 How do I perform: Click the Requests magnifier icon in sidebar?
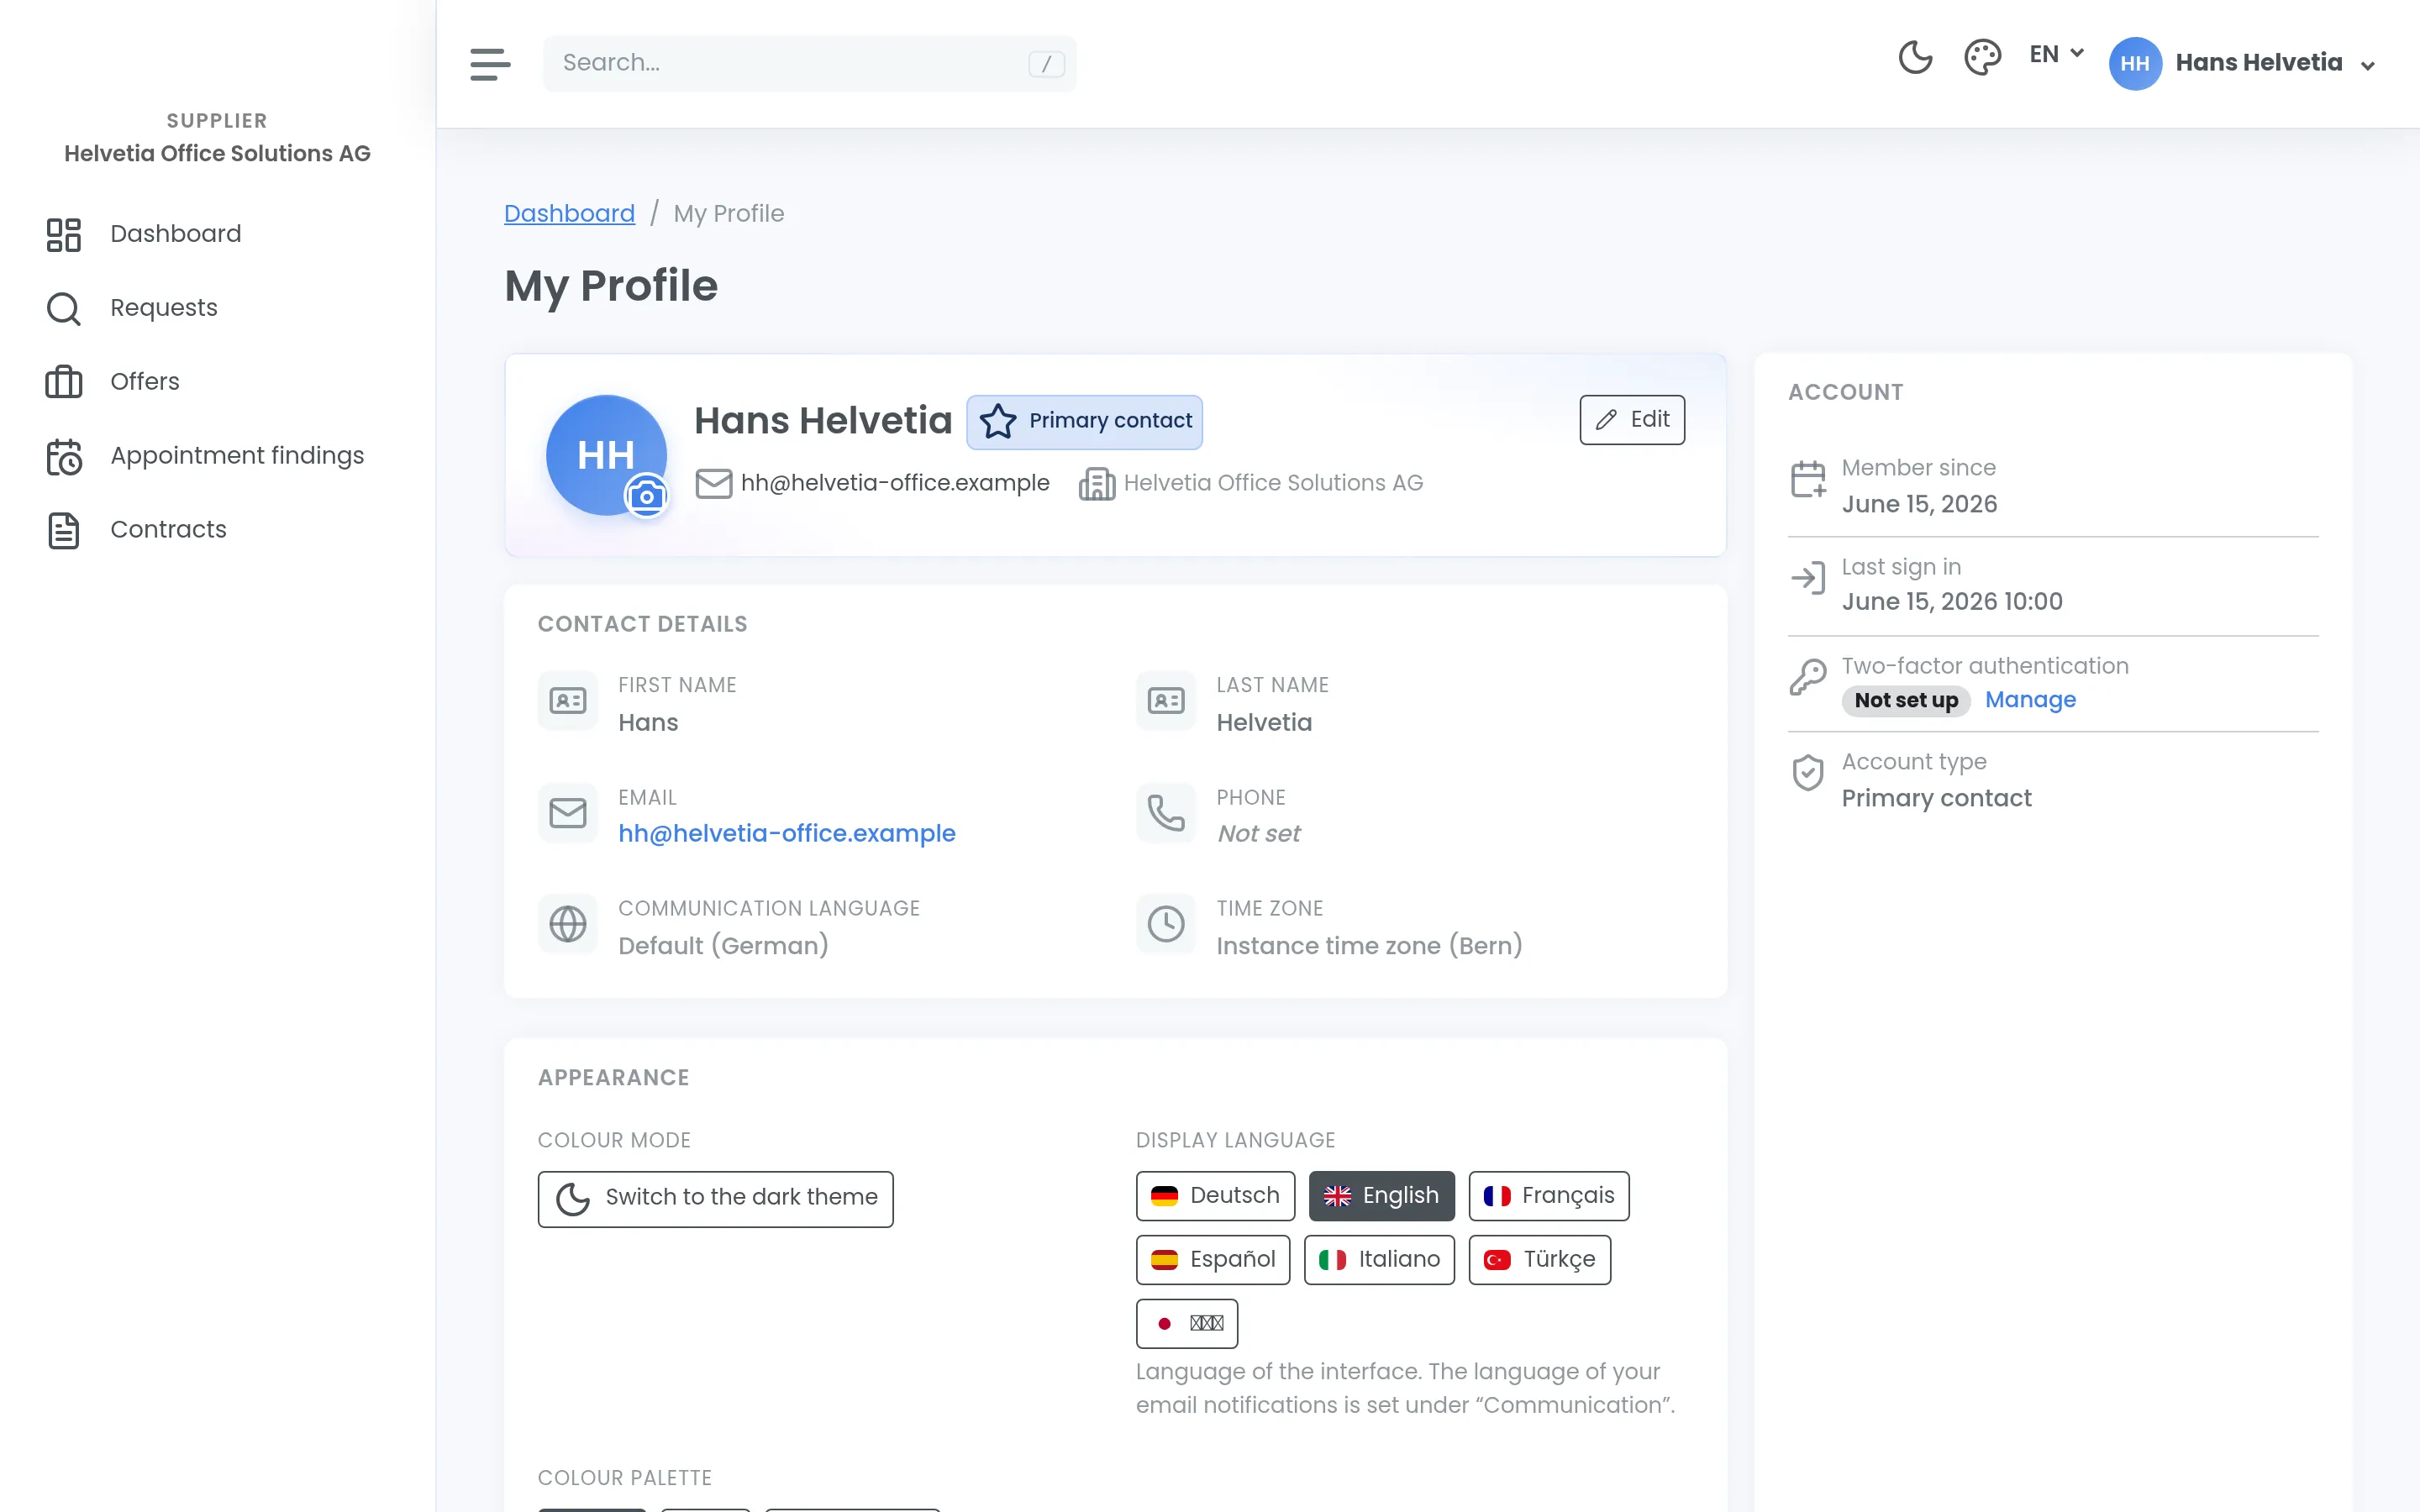pyautogui.click(x=64, y=309)
